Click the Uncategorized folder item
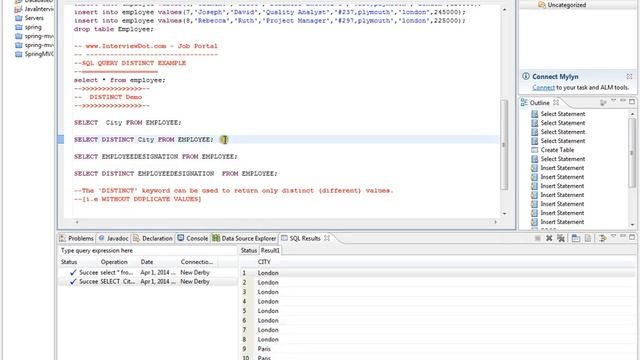 pyautogui.click(x=562, y=5)
